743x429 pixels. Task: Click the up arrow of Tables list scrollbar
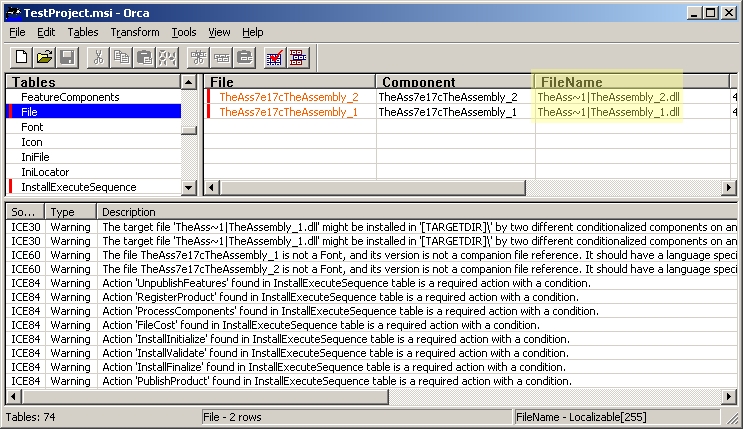click(189, 82)
